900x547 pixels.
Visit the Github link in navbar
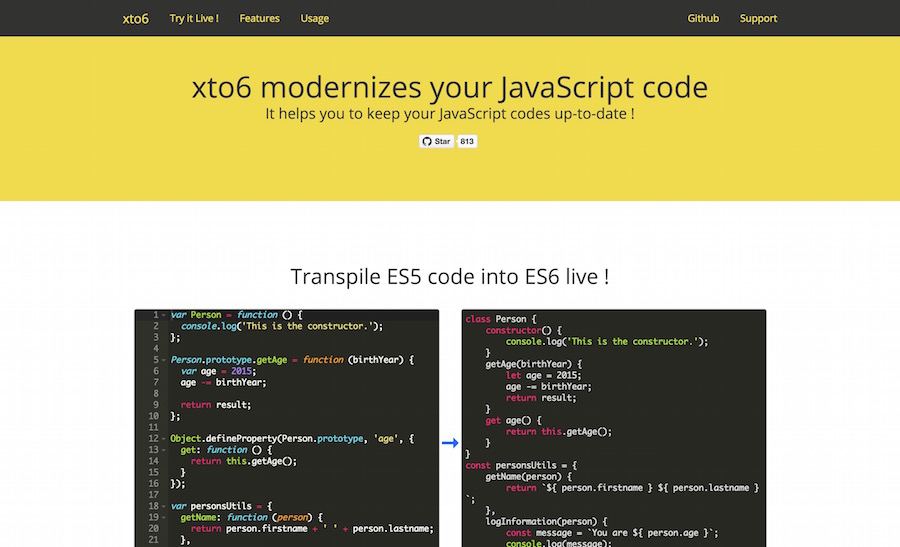[703, 18]
